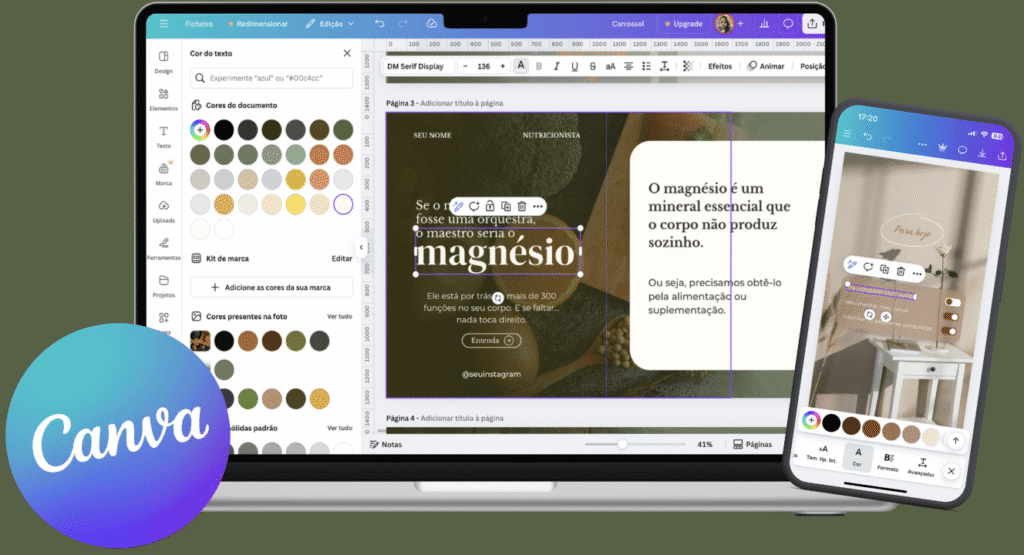1024x555 pixels.
Task: Open the hamburger main menu on laptop
Action: [x=163, y=24]
